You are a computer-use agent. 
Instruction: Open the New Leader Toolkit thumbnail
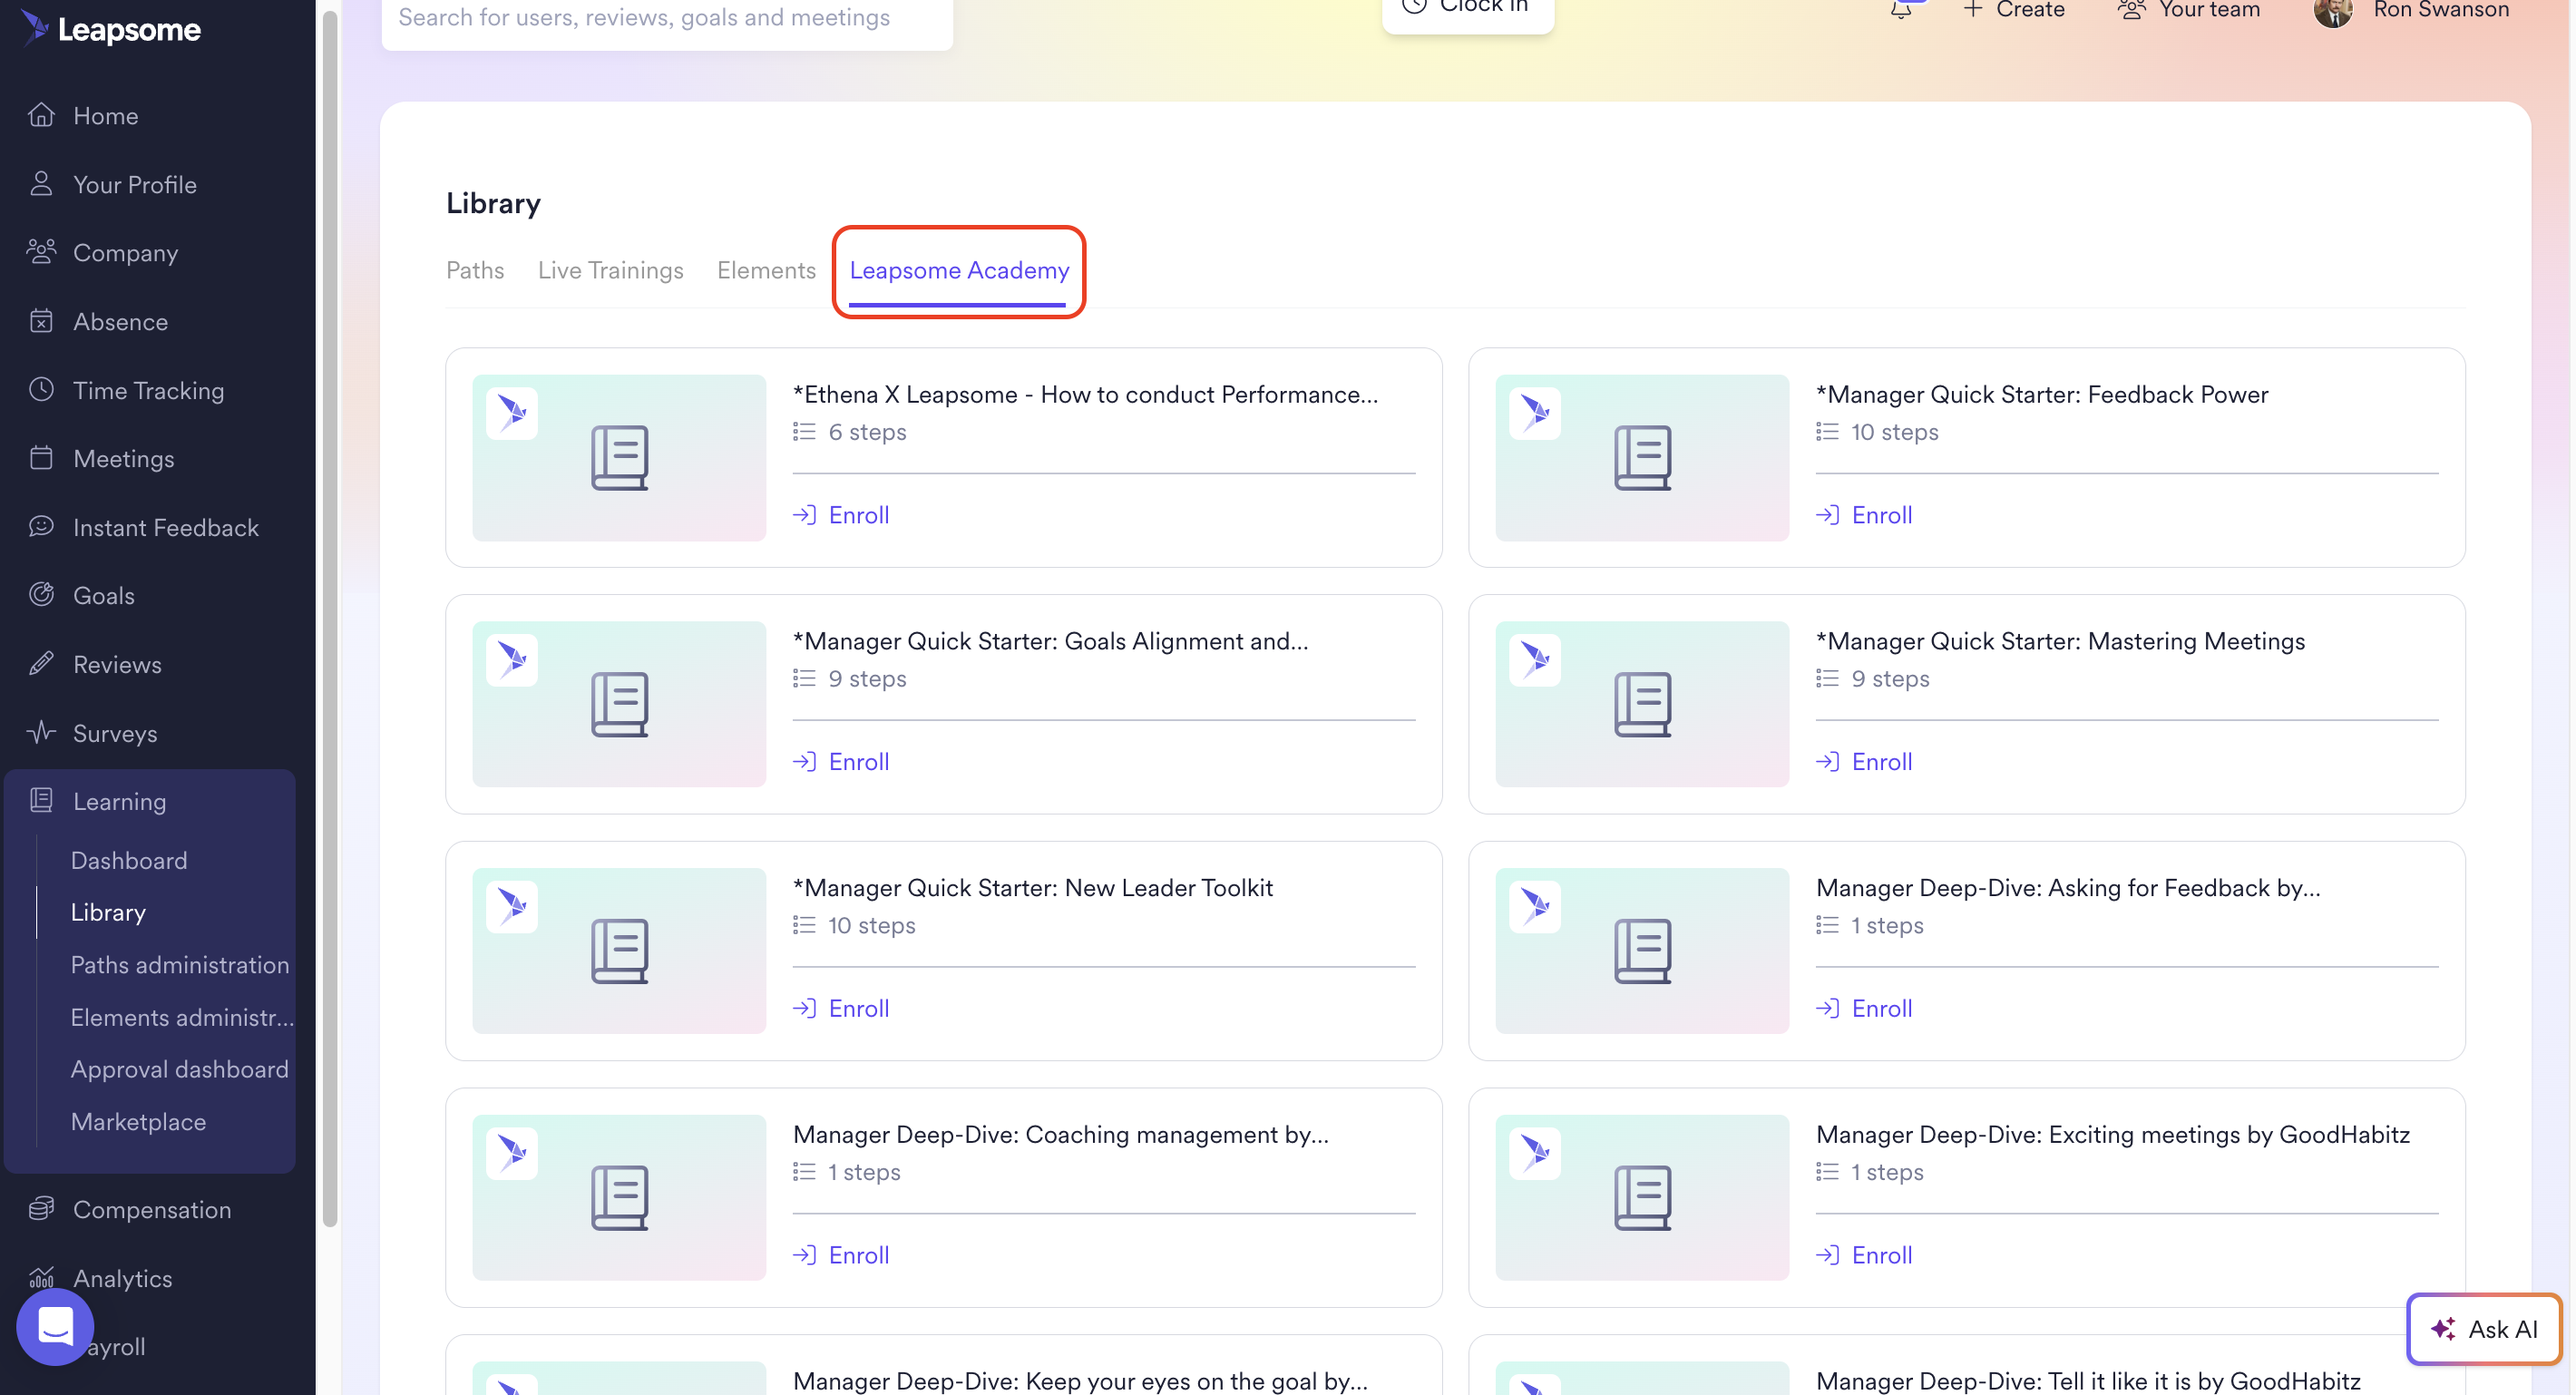tap(619, 951)
